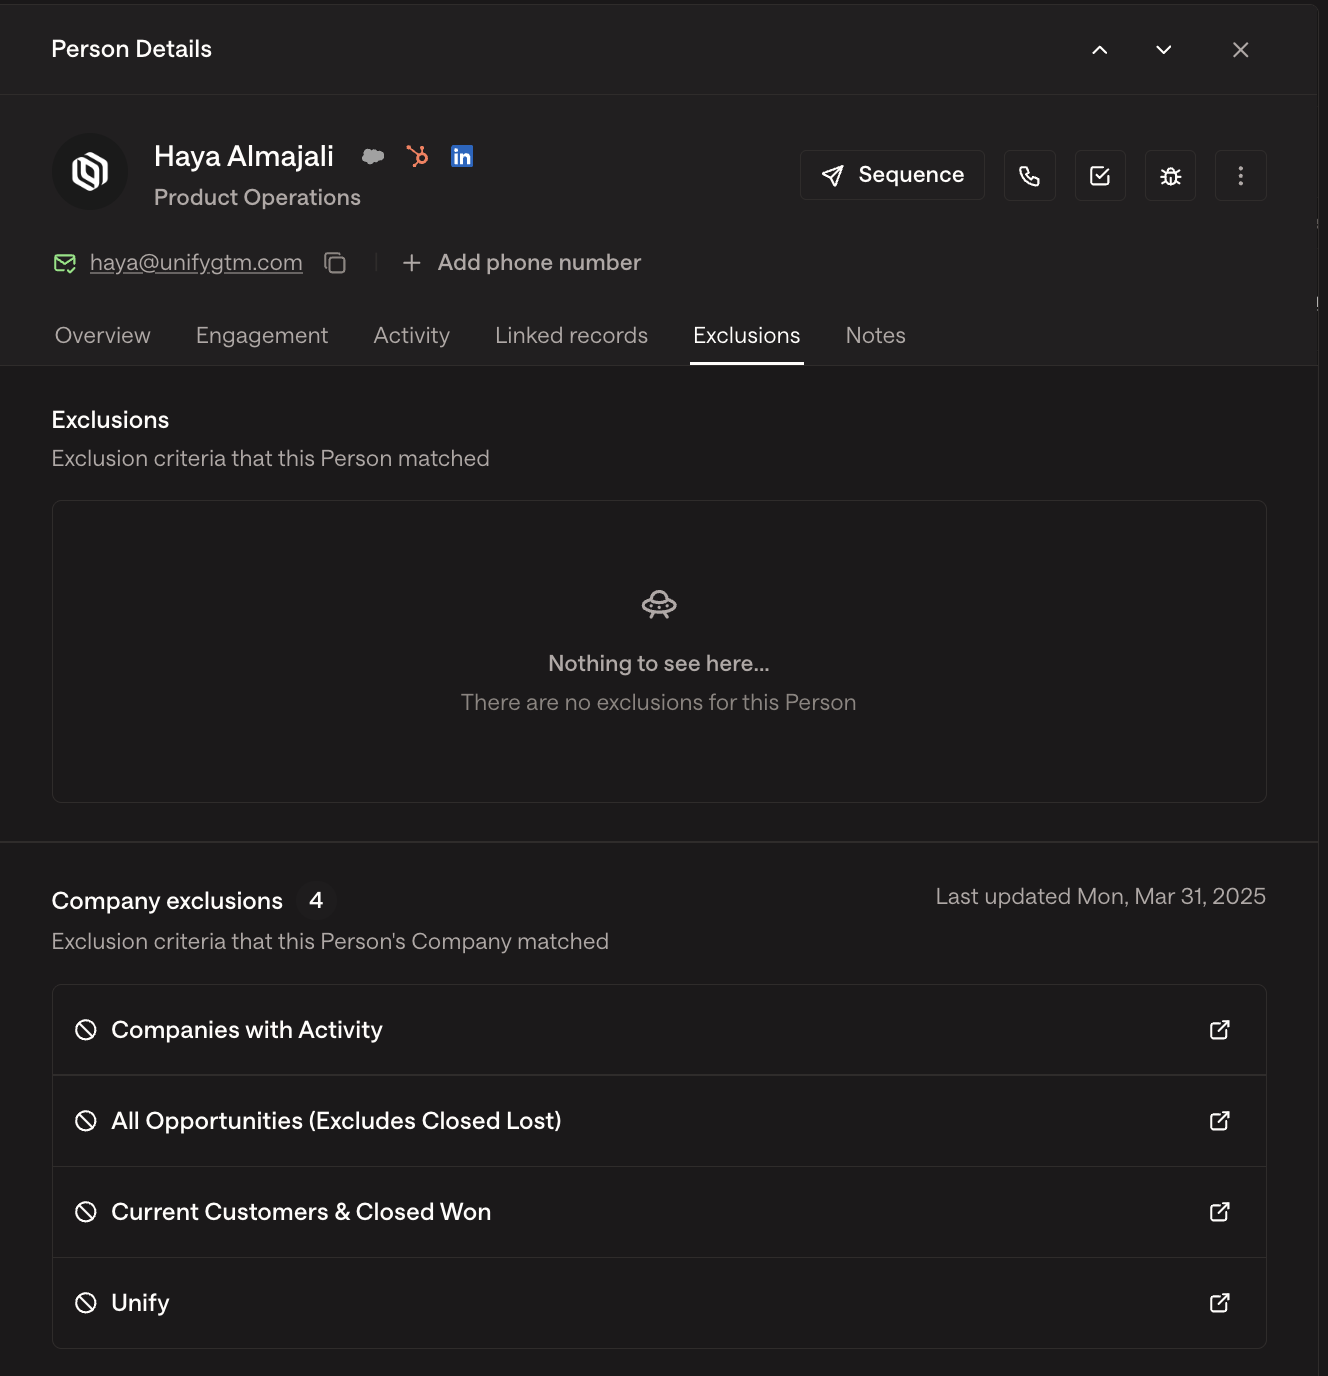Open the three-dot more options menu
1328x1376 pixels.
coord(1241,175)
